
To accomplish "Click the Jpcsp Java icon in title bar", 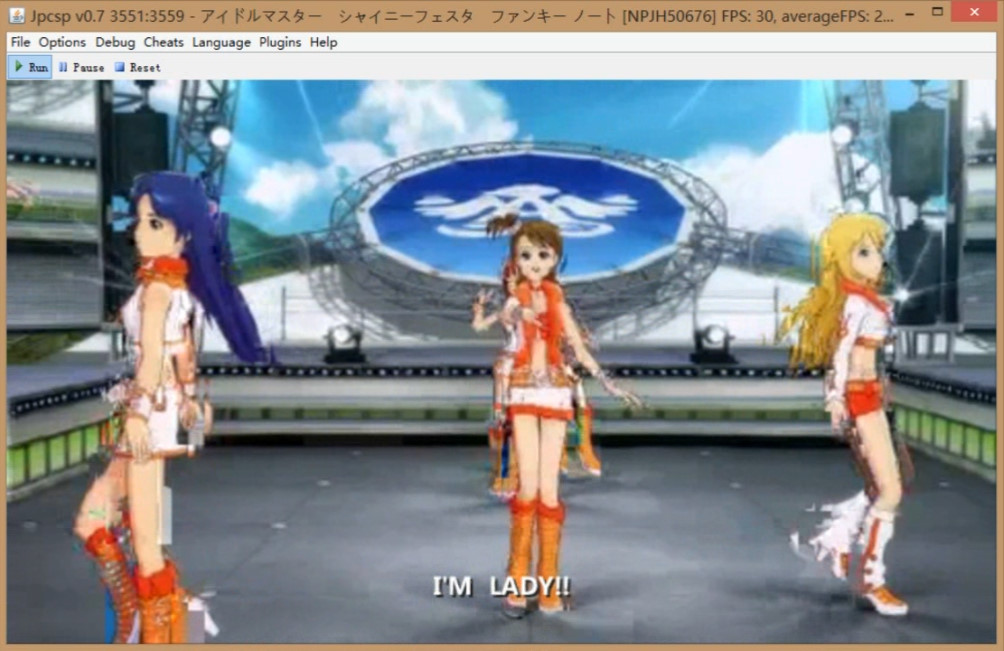I will pos(17,15).
